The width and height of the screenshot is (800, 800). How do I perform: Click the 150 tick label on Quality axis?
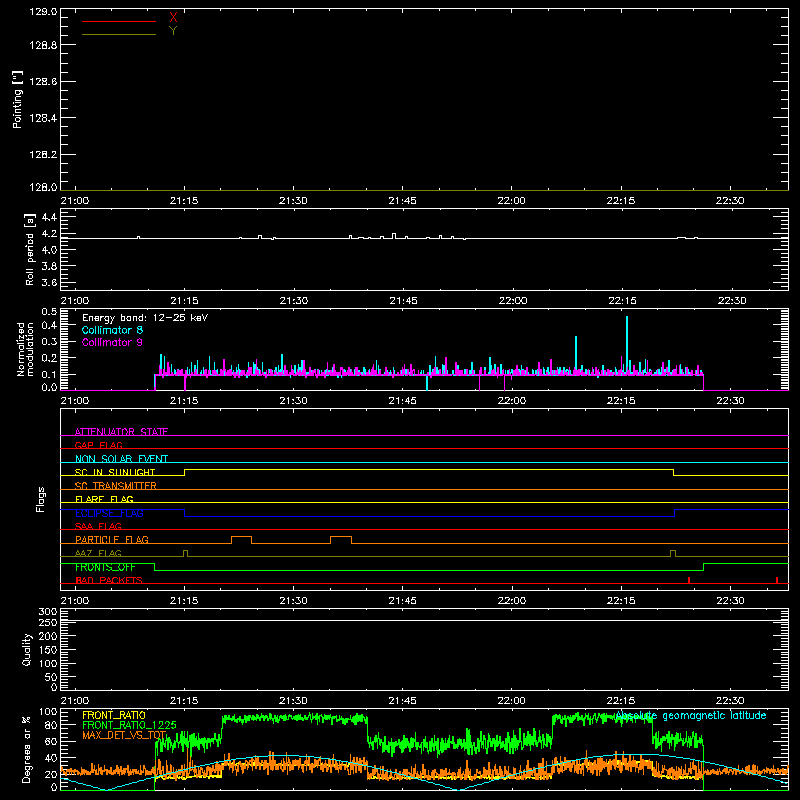click(48, 650)
